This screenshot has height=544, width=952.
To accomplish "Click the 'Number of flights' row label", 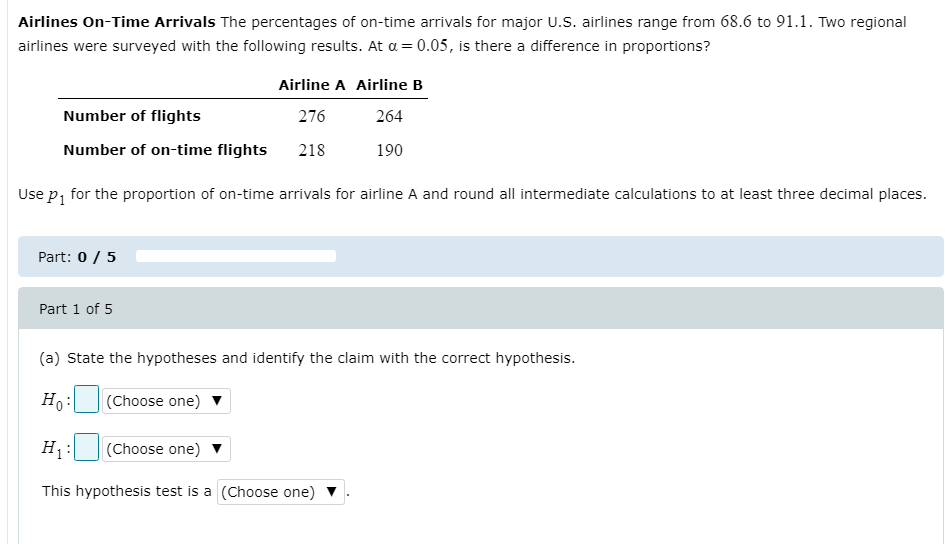I will coord(132,116).
